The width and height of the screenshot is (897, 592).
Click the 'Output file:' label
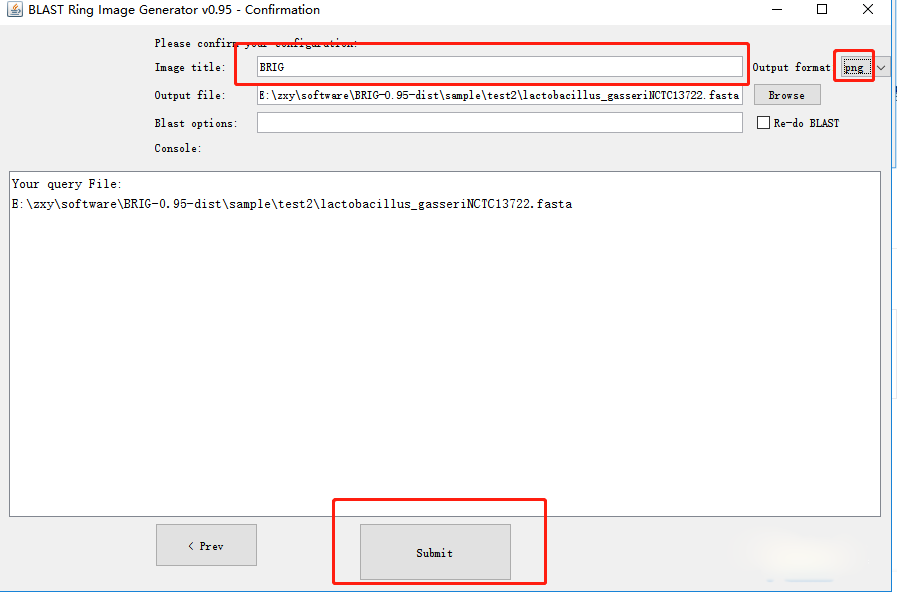(x=190, y=96)
